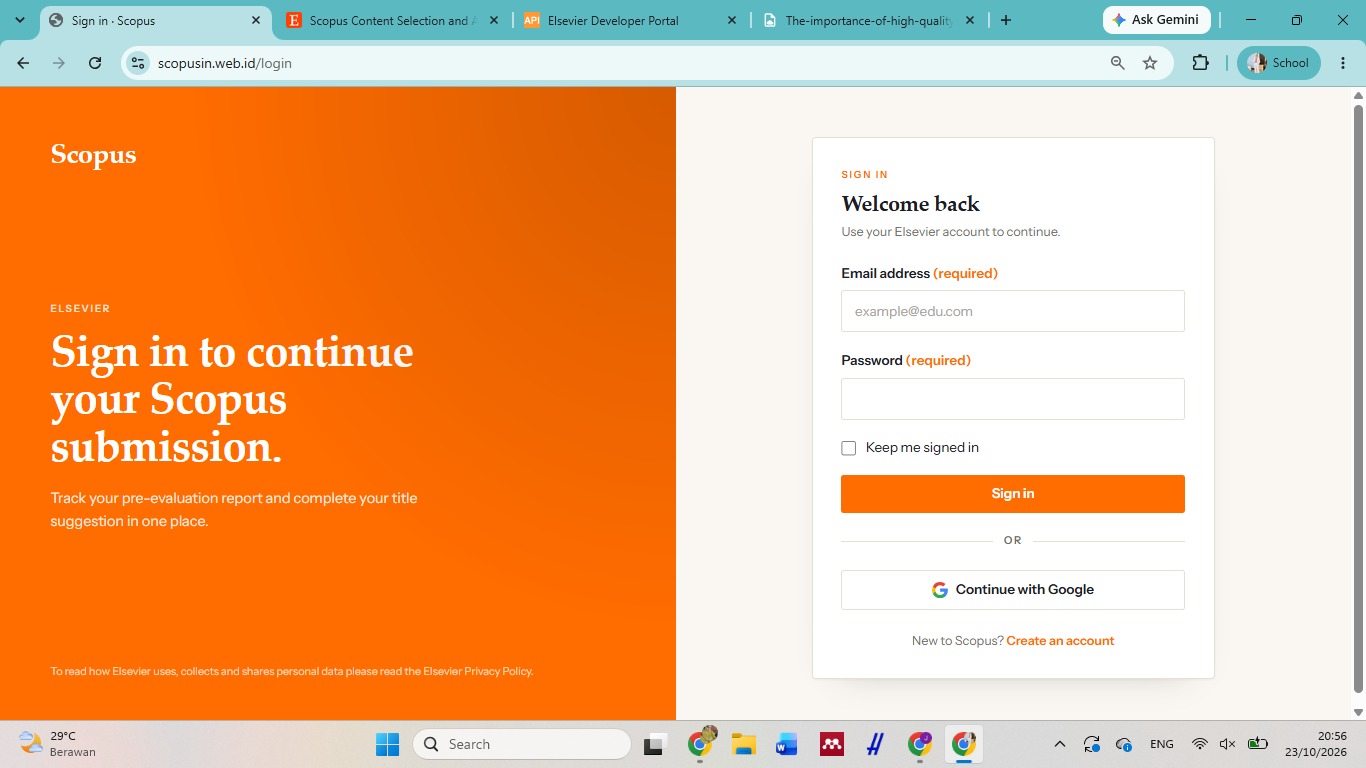Switch to the Elsevier Developer Portal tab
This screenshot has height=768, width=1366.
tap(630, 20)
